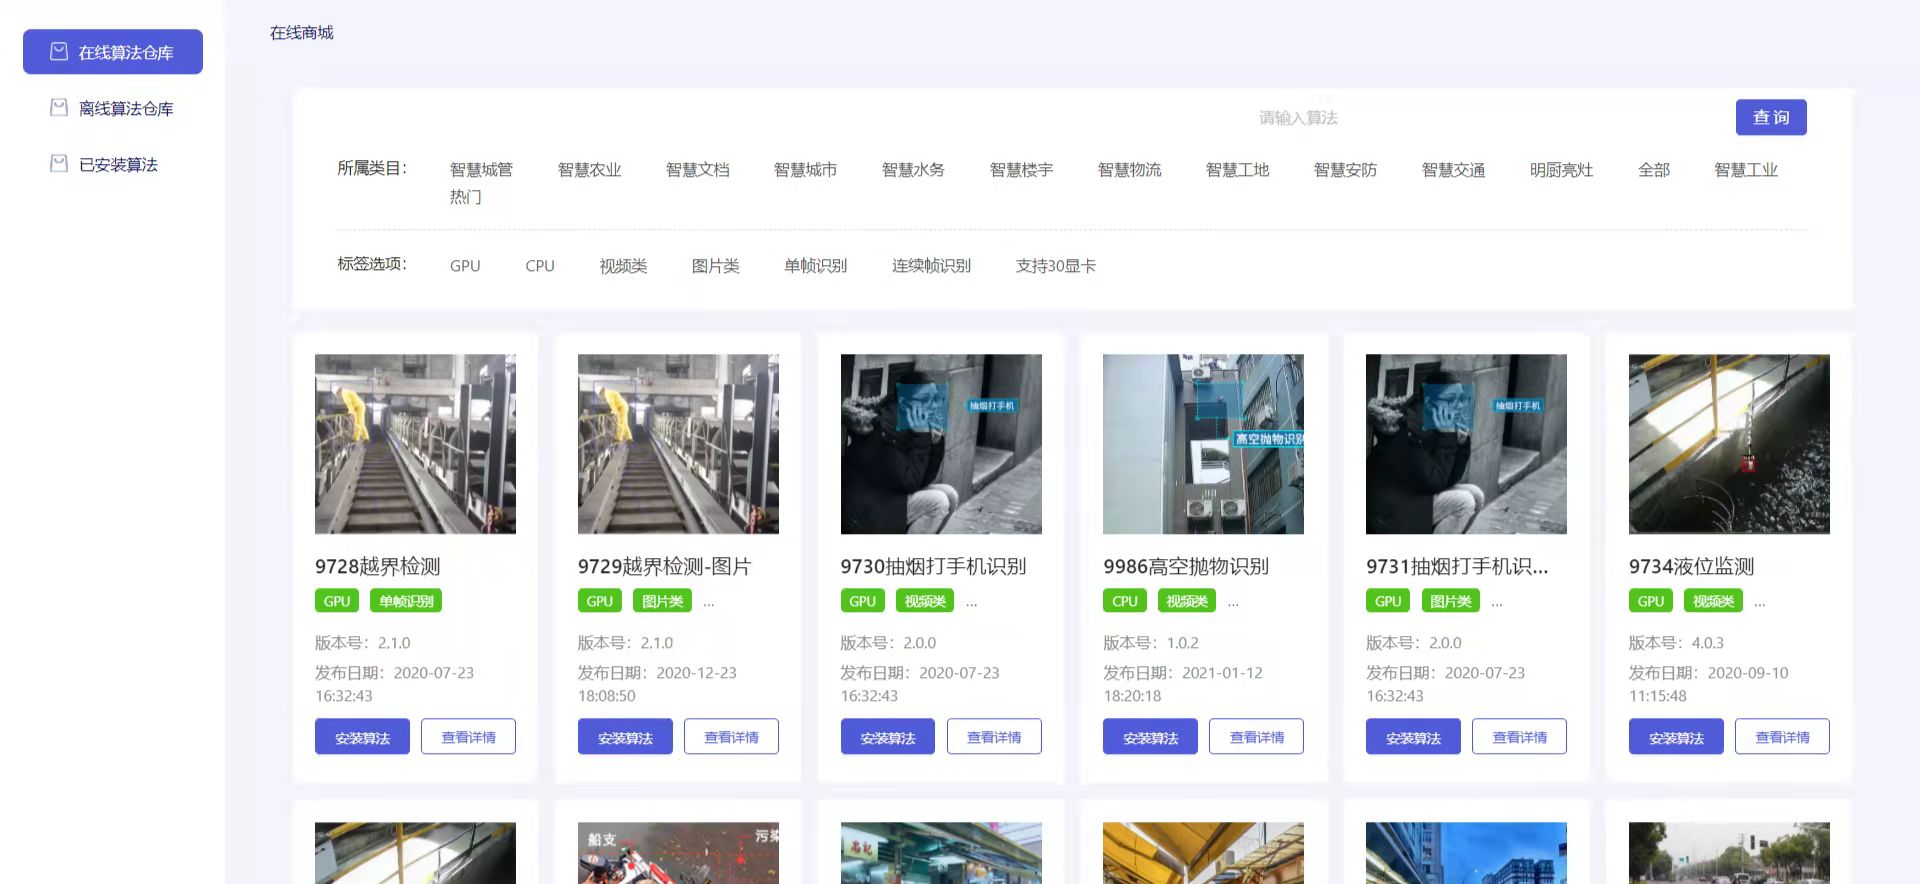Open the 9730抽烟打手机识别 thumbnail image
Viewport: 1920px width, 884px height.
tap(941, 444)
